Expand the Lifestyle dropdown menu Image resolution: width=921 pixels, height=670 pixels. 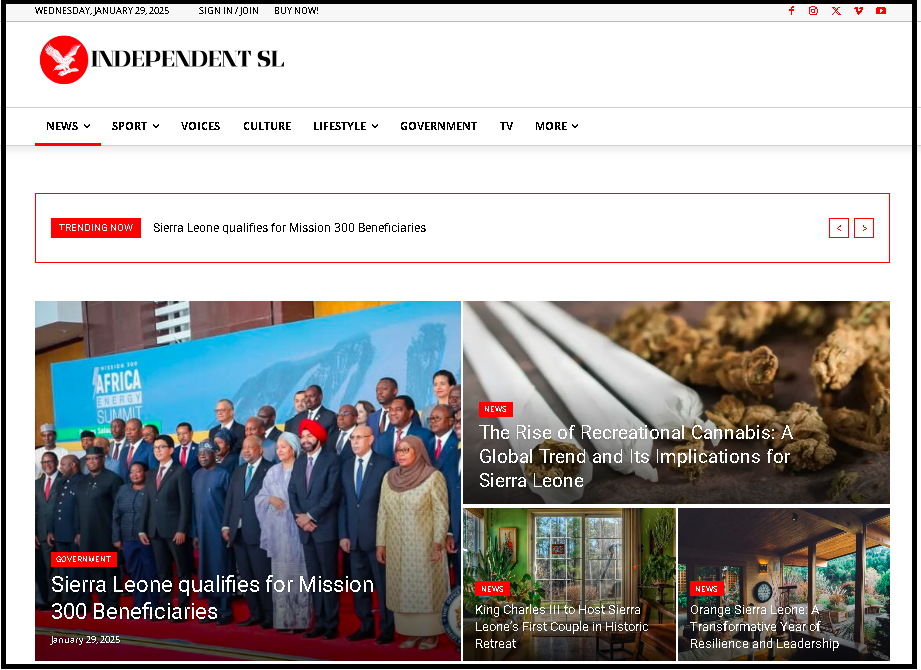coord(345,126)
